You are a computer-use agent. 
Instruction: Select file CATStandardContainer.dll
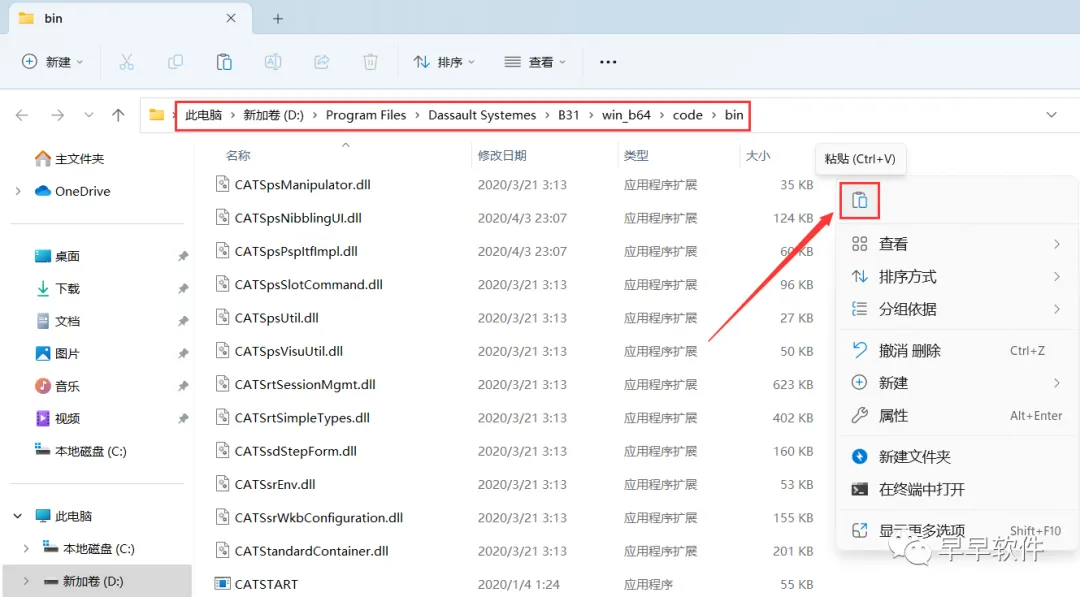tap(311, 551)
